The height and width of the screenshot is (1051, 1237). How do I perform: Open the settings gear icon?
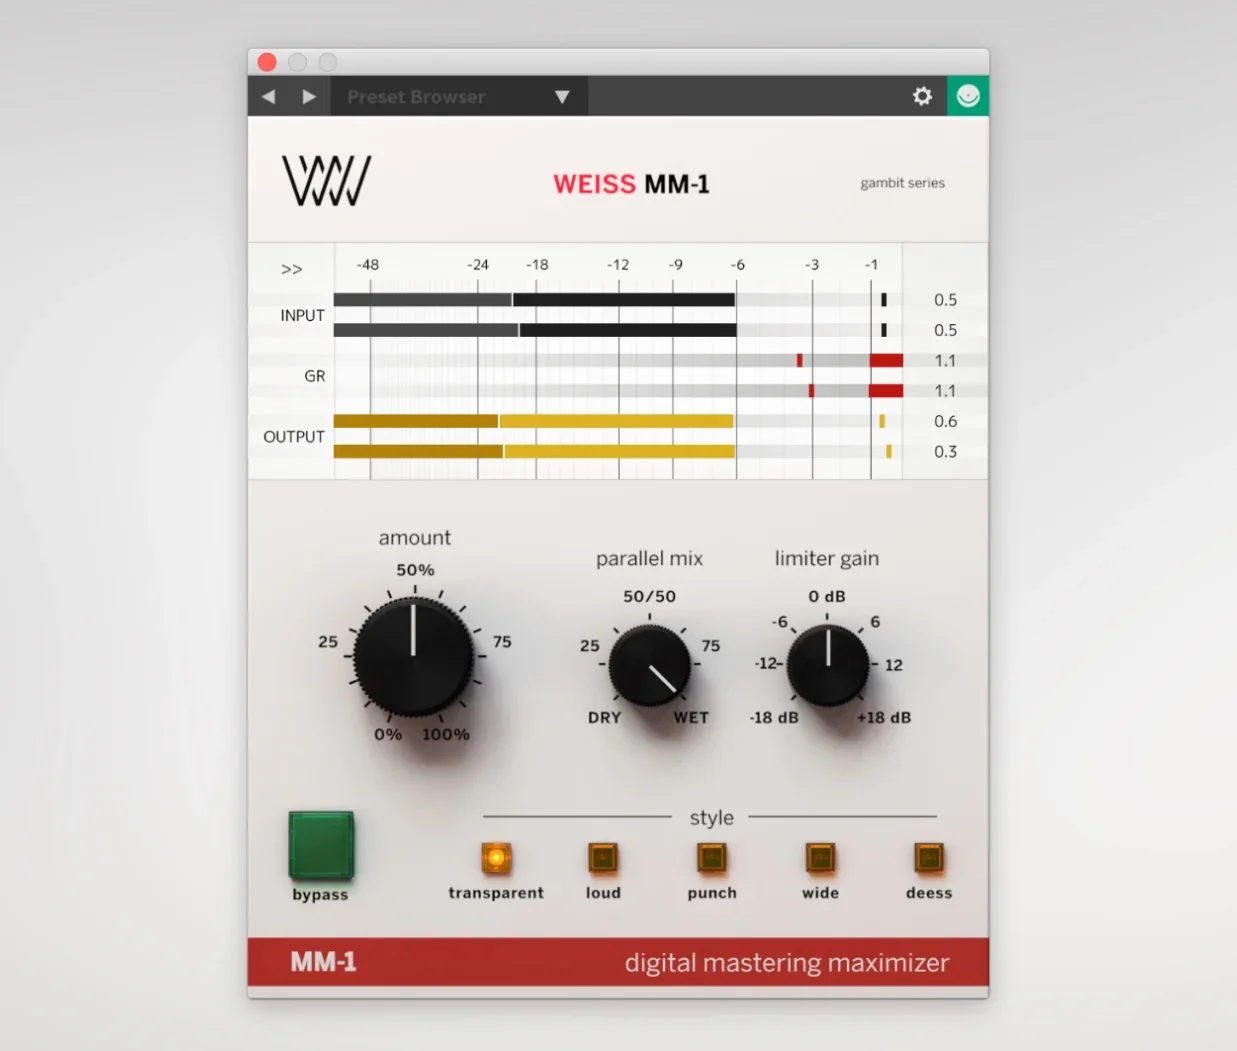(922, 96)
